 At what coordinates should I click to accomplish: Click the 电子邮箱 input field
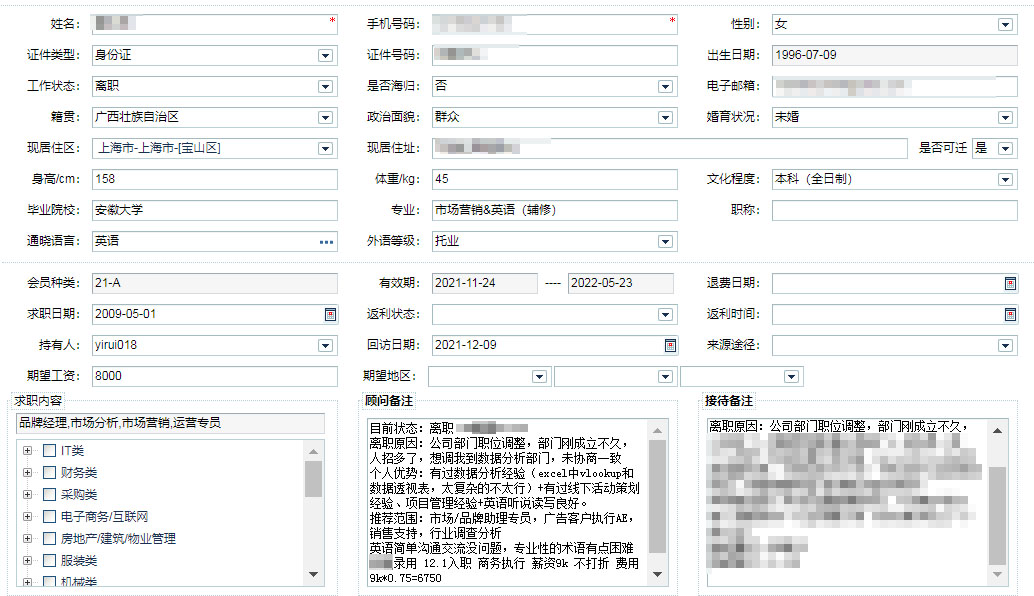point(895,86)
